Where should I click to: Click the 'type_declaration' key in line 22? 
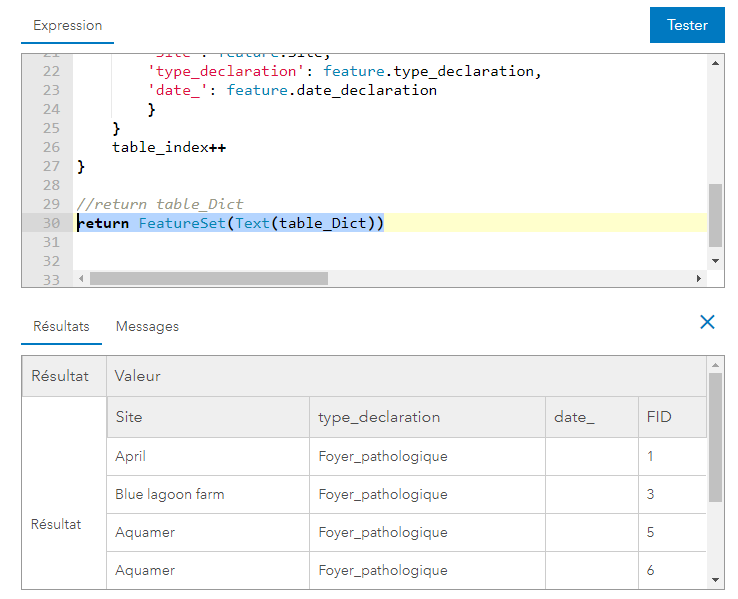pyautogui.click(x=226, y=71)
